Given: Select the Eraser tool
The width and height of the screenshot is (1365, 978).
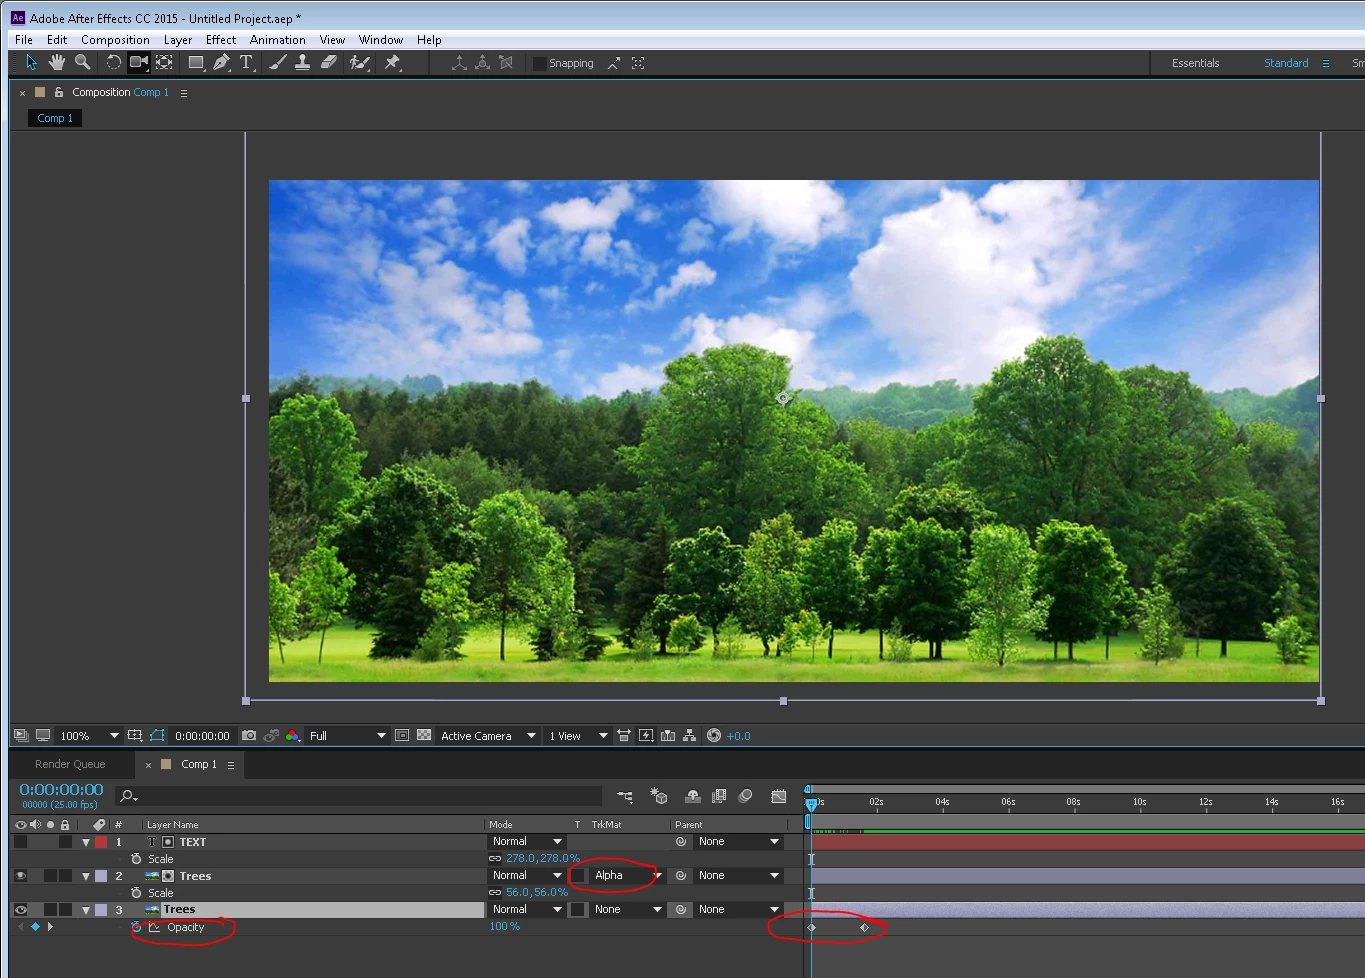Looking at the screenshot, I should coord(328,62).
